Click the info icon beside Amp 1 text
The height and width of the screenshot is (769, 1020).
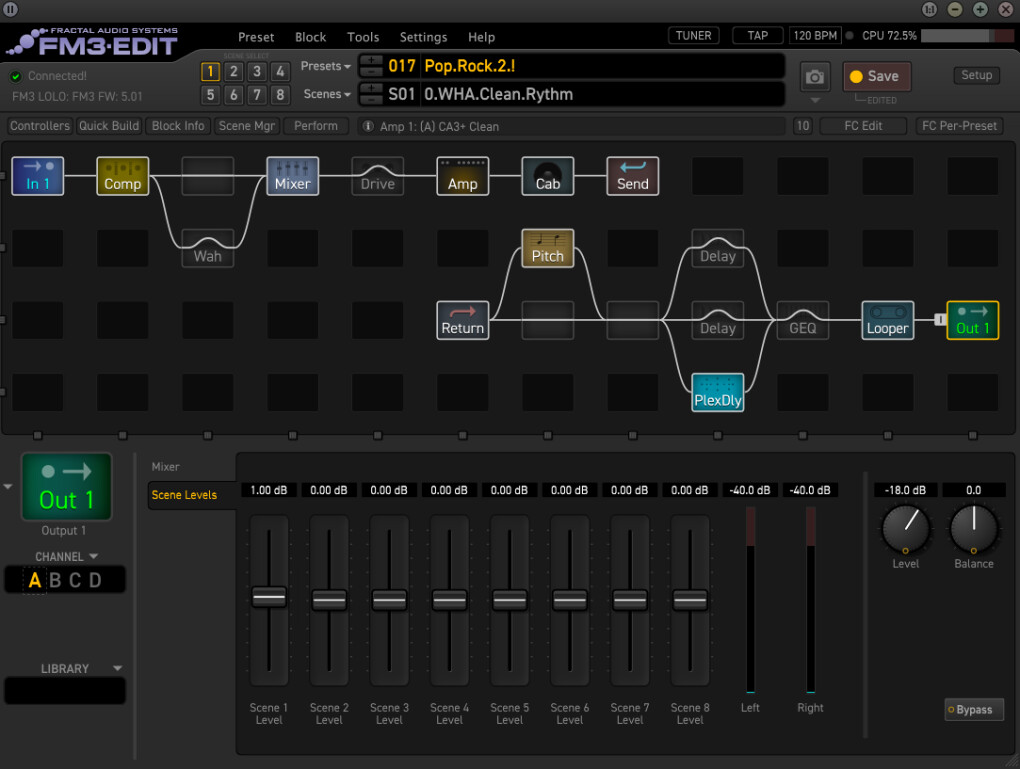click(368, 126)
